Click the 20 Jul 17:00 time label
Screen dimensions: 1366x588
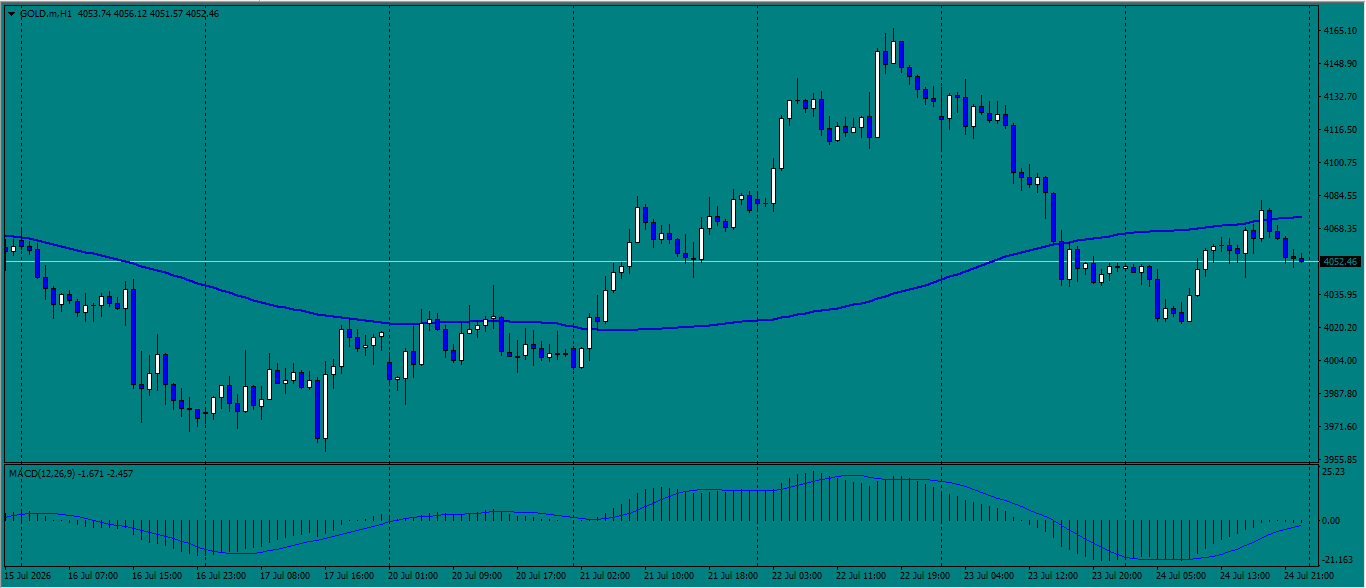542,577
